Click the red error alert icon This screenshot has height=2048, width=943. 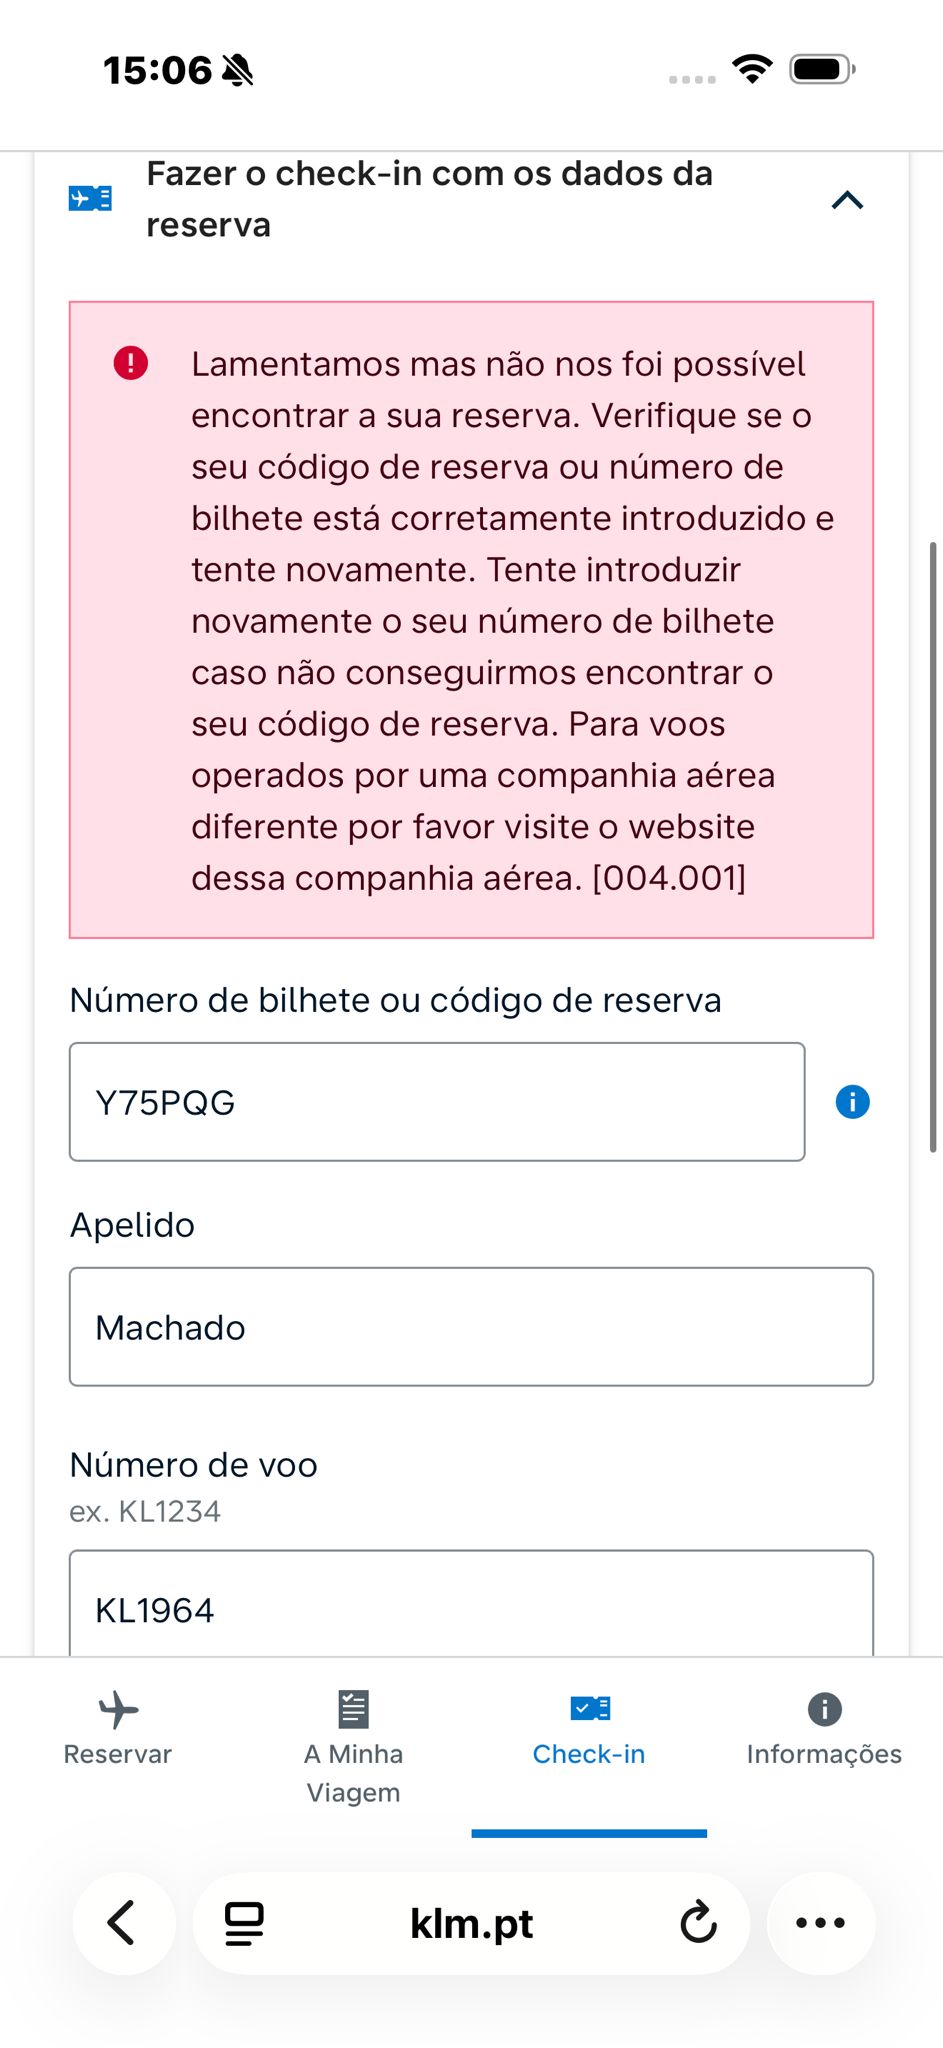coord(131,363)
